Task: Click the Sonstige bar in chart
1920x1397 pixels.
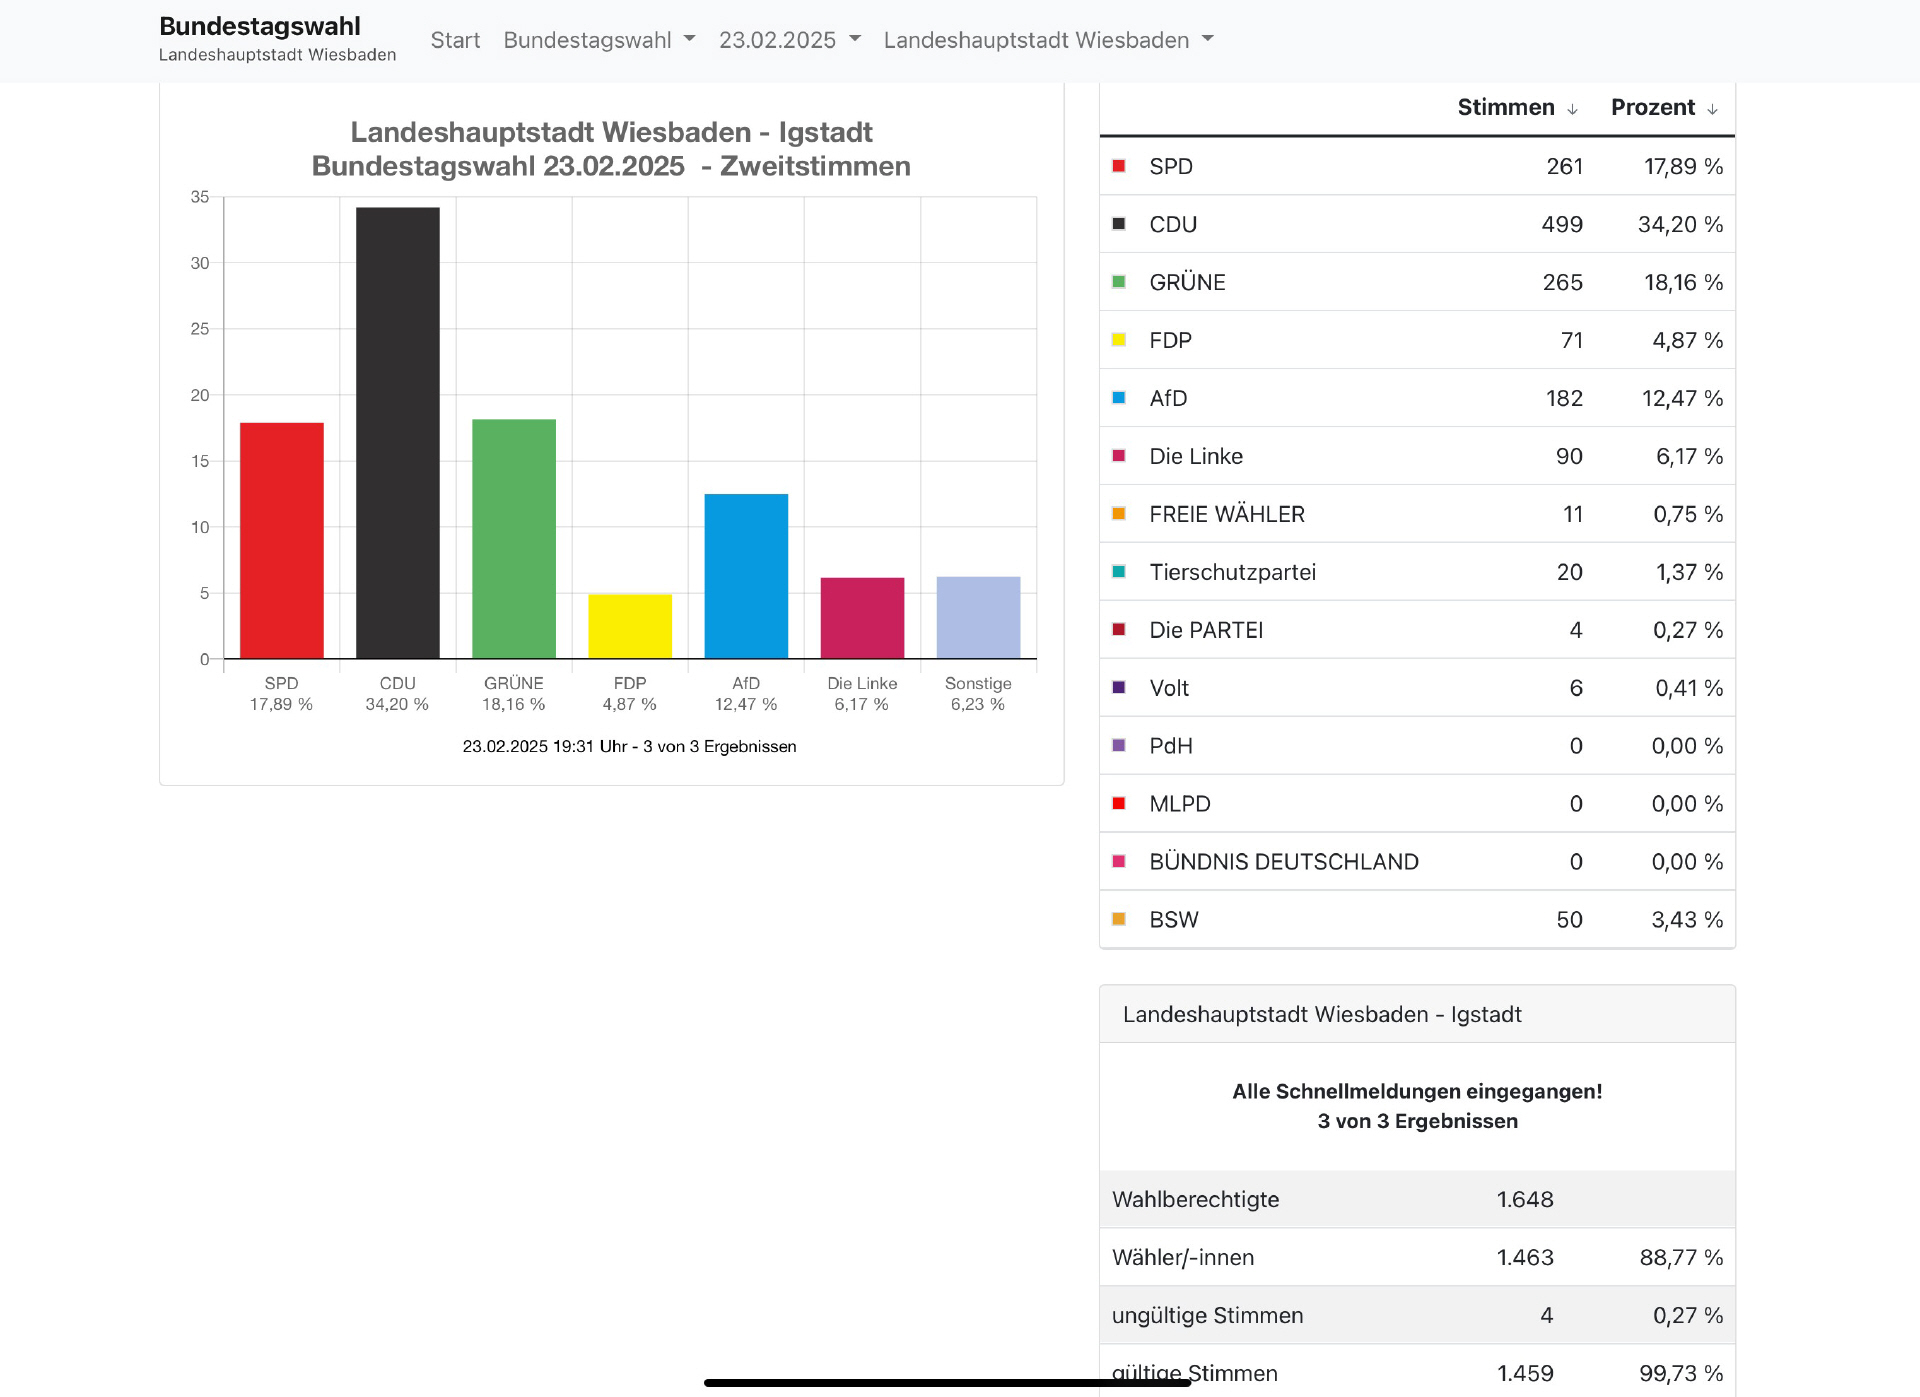Action: [978, 617]
